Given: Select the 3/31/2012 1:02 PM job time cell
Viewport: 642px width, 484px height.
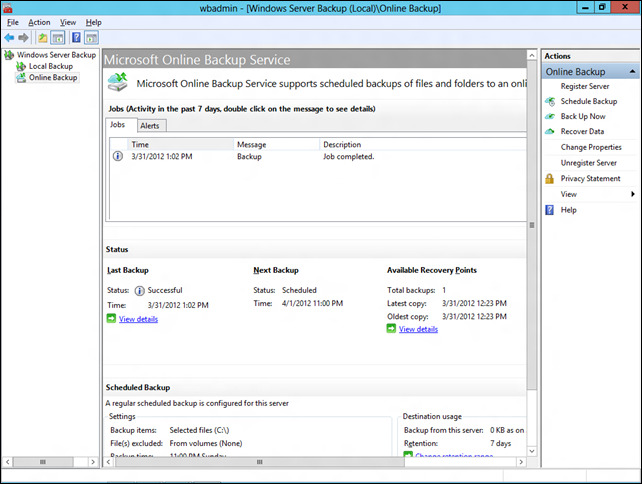Looking at the screenshot, I should pos(162,156).
